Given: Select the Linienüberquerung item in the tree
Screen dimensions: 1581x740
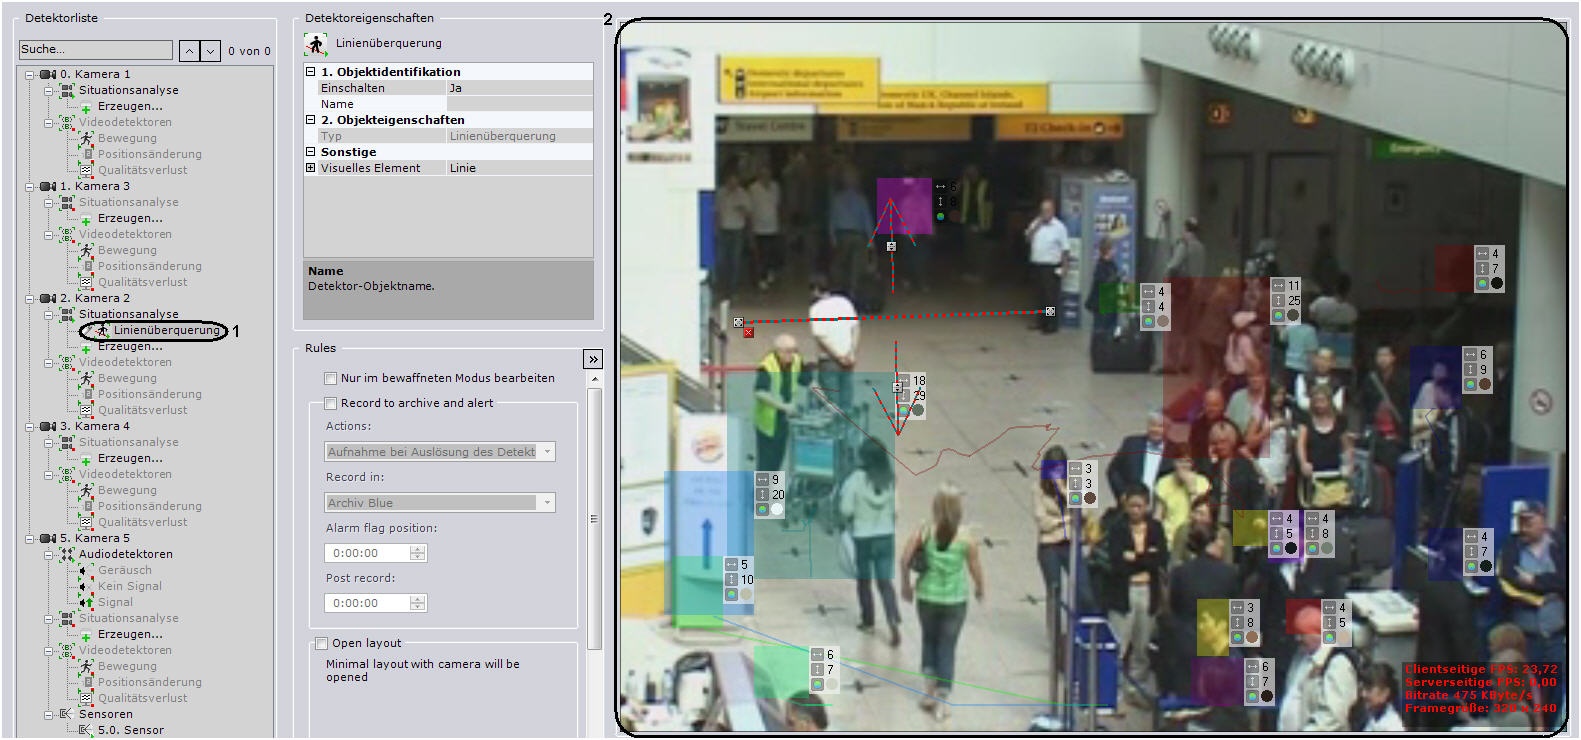Looking at the screenshot, I should click(166, 330).
